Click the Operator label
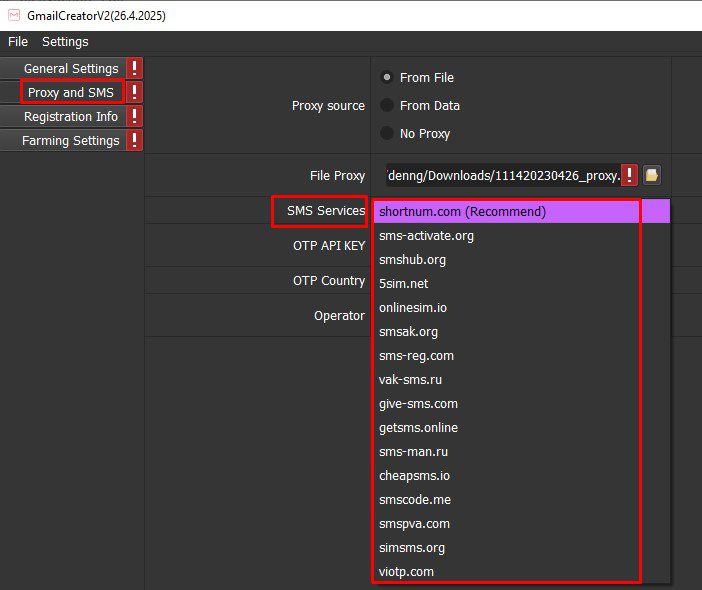The height and width of the screenshot is (590, 702). coord(339,316)
